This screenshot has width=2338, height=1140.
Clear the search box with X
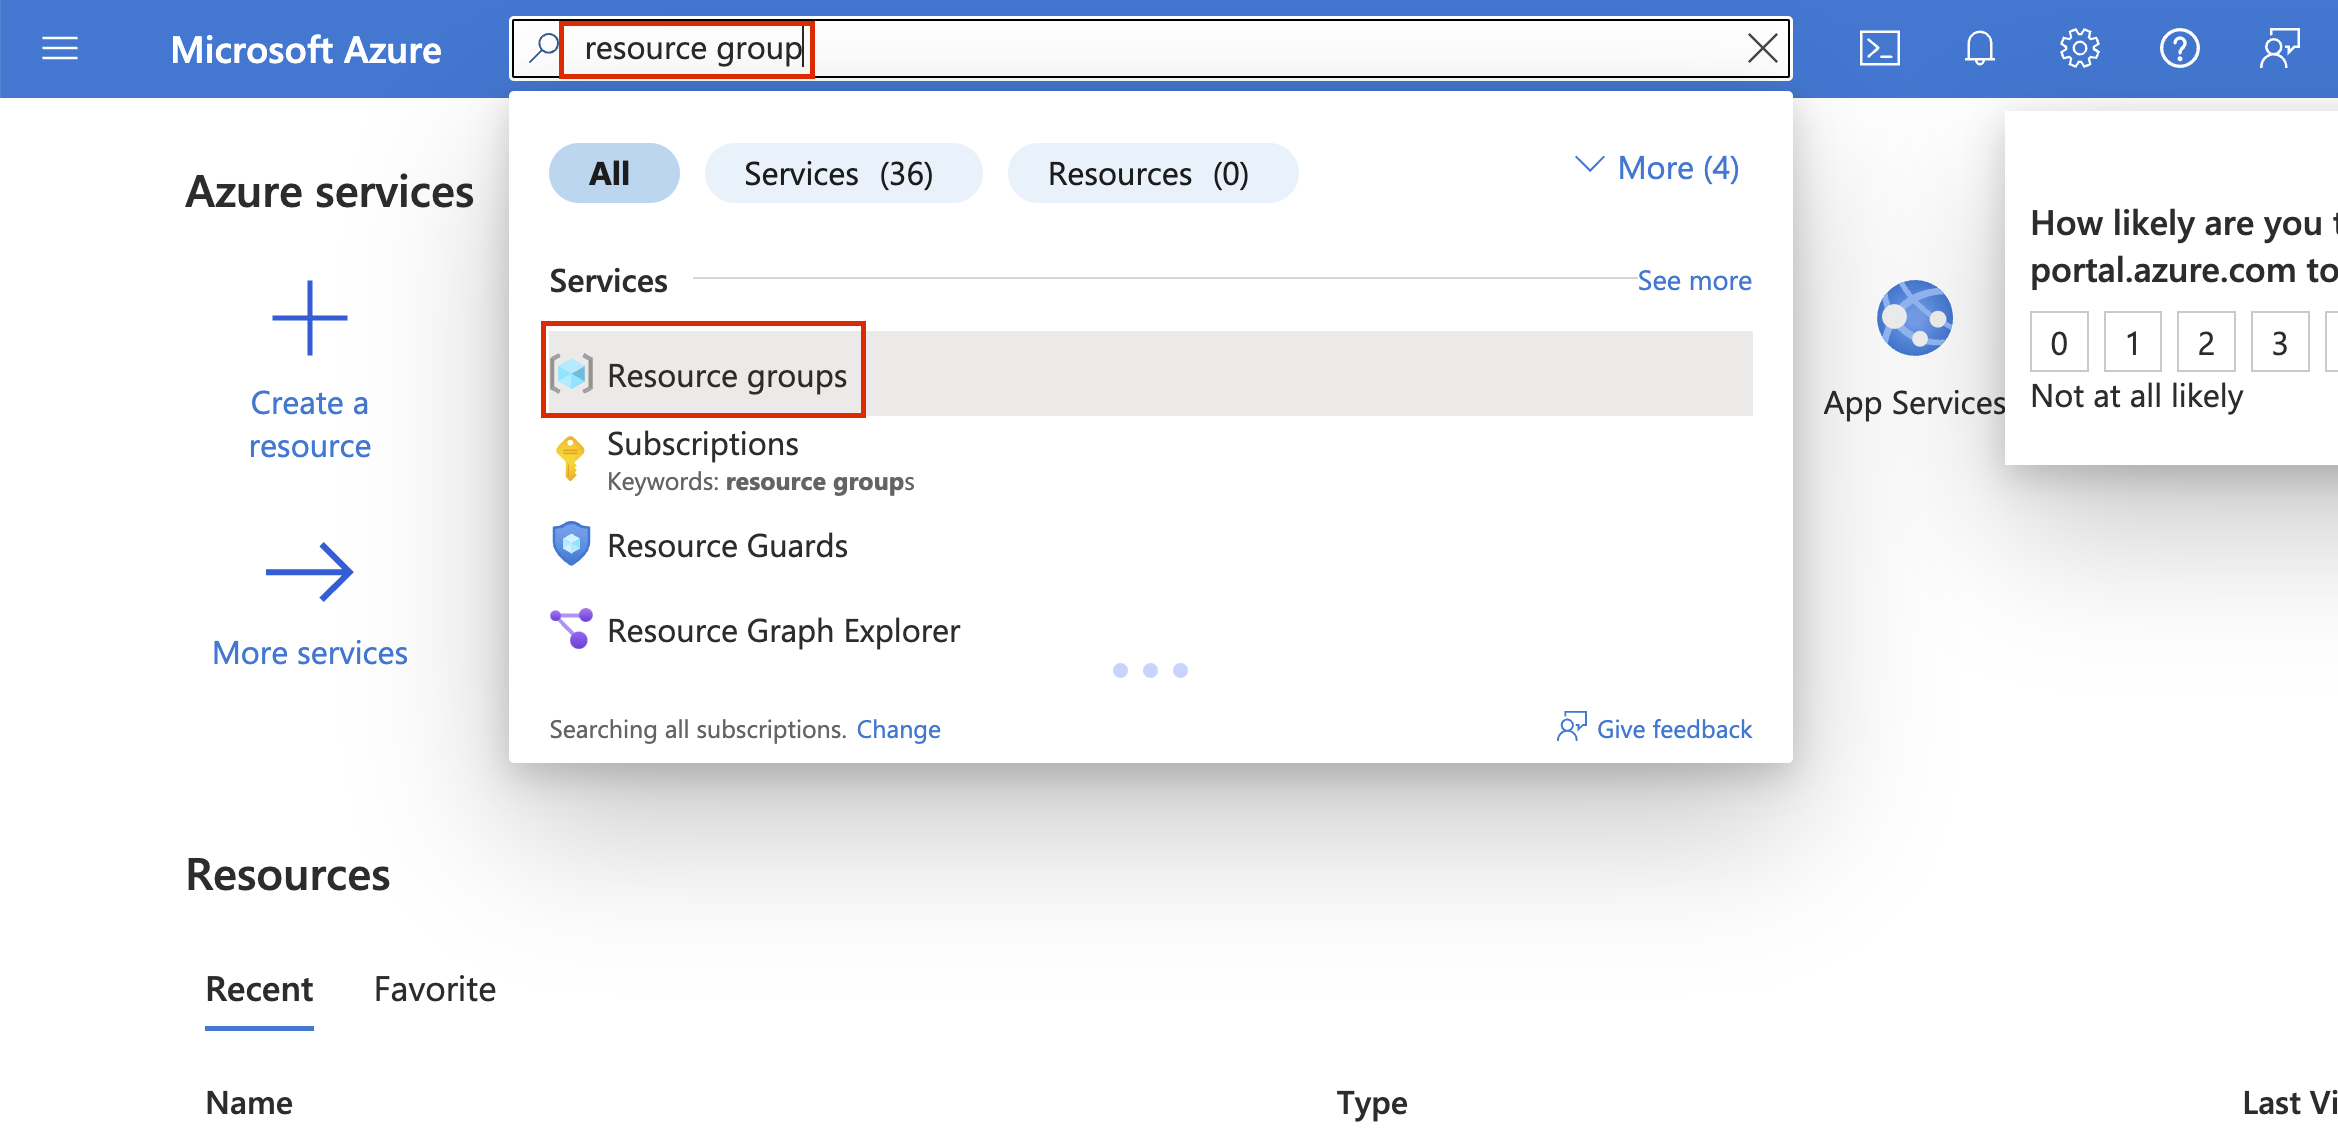[1762, 48]
